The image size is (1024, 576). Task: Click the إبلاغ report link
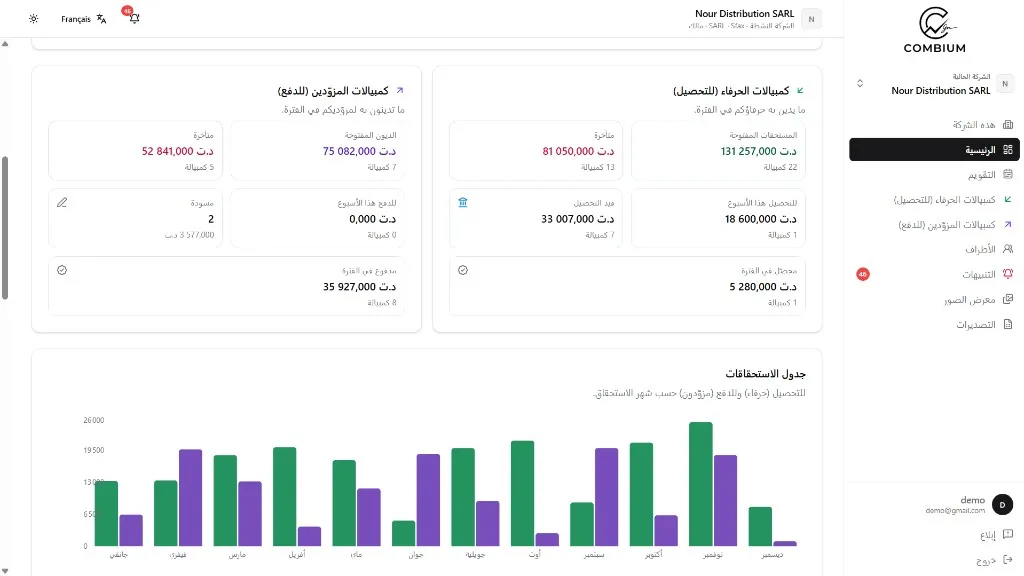pos(987,536)
